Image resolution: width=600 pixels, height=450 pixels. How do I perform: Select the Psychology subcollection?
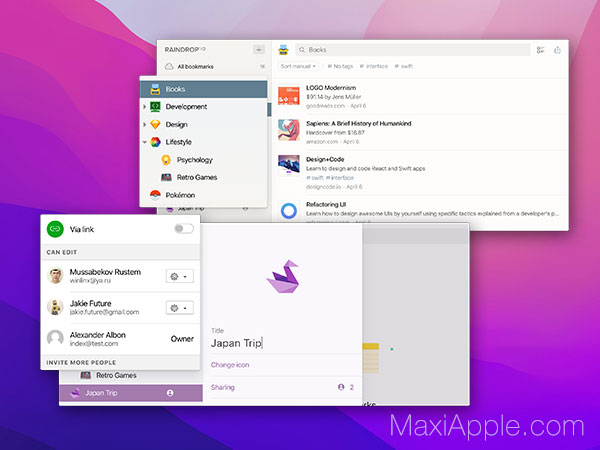pyautogui.click(x=204, y=160)
